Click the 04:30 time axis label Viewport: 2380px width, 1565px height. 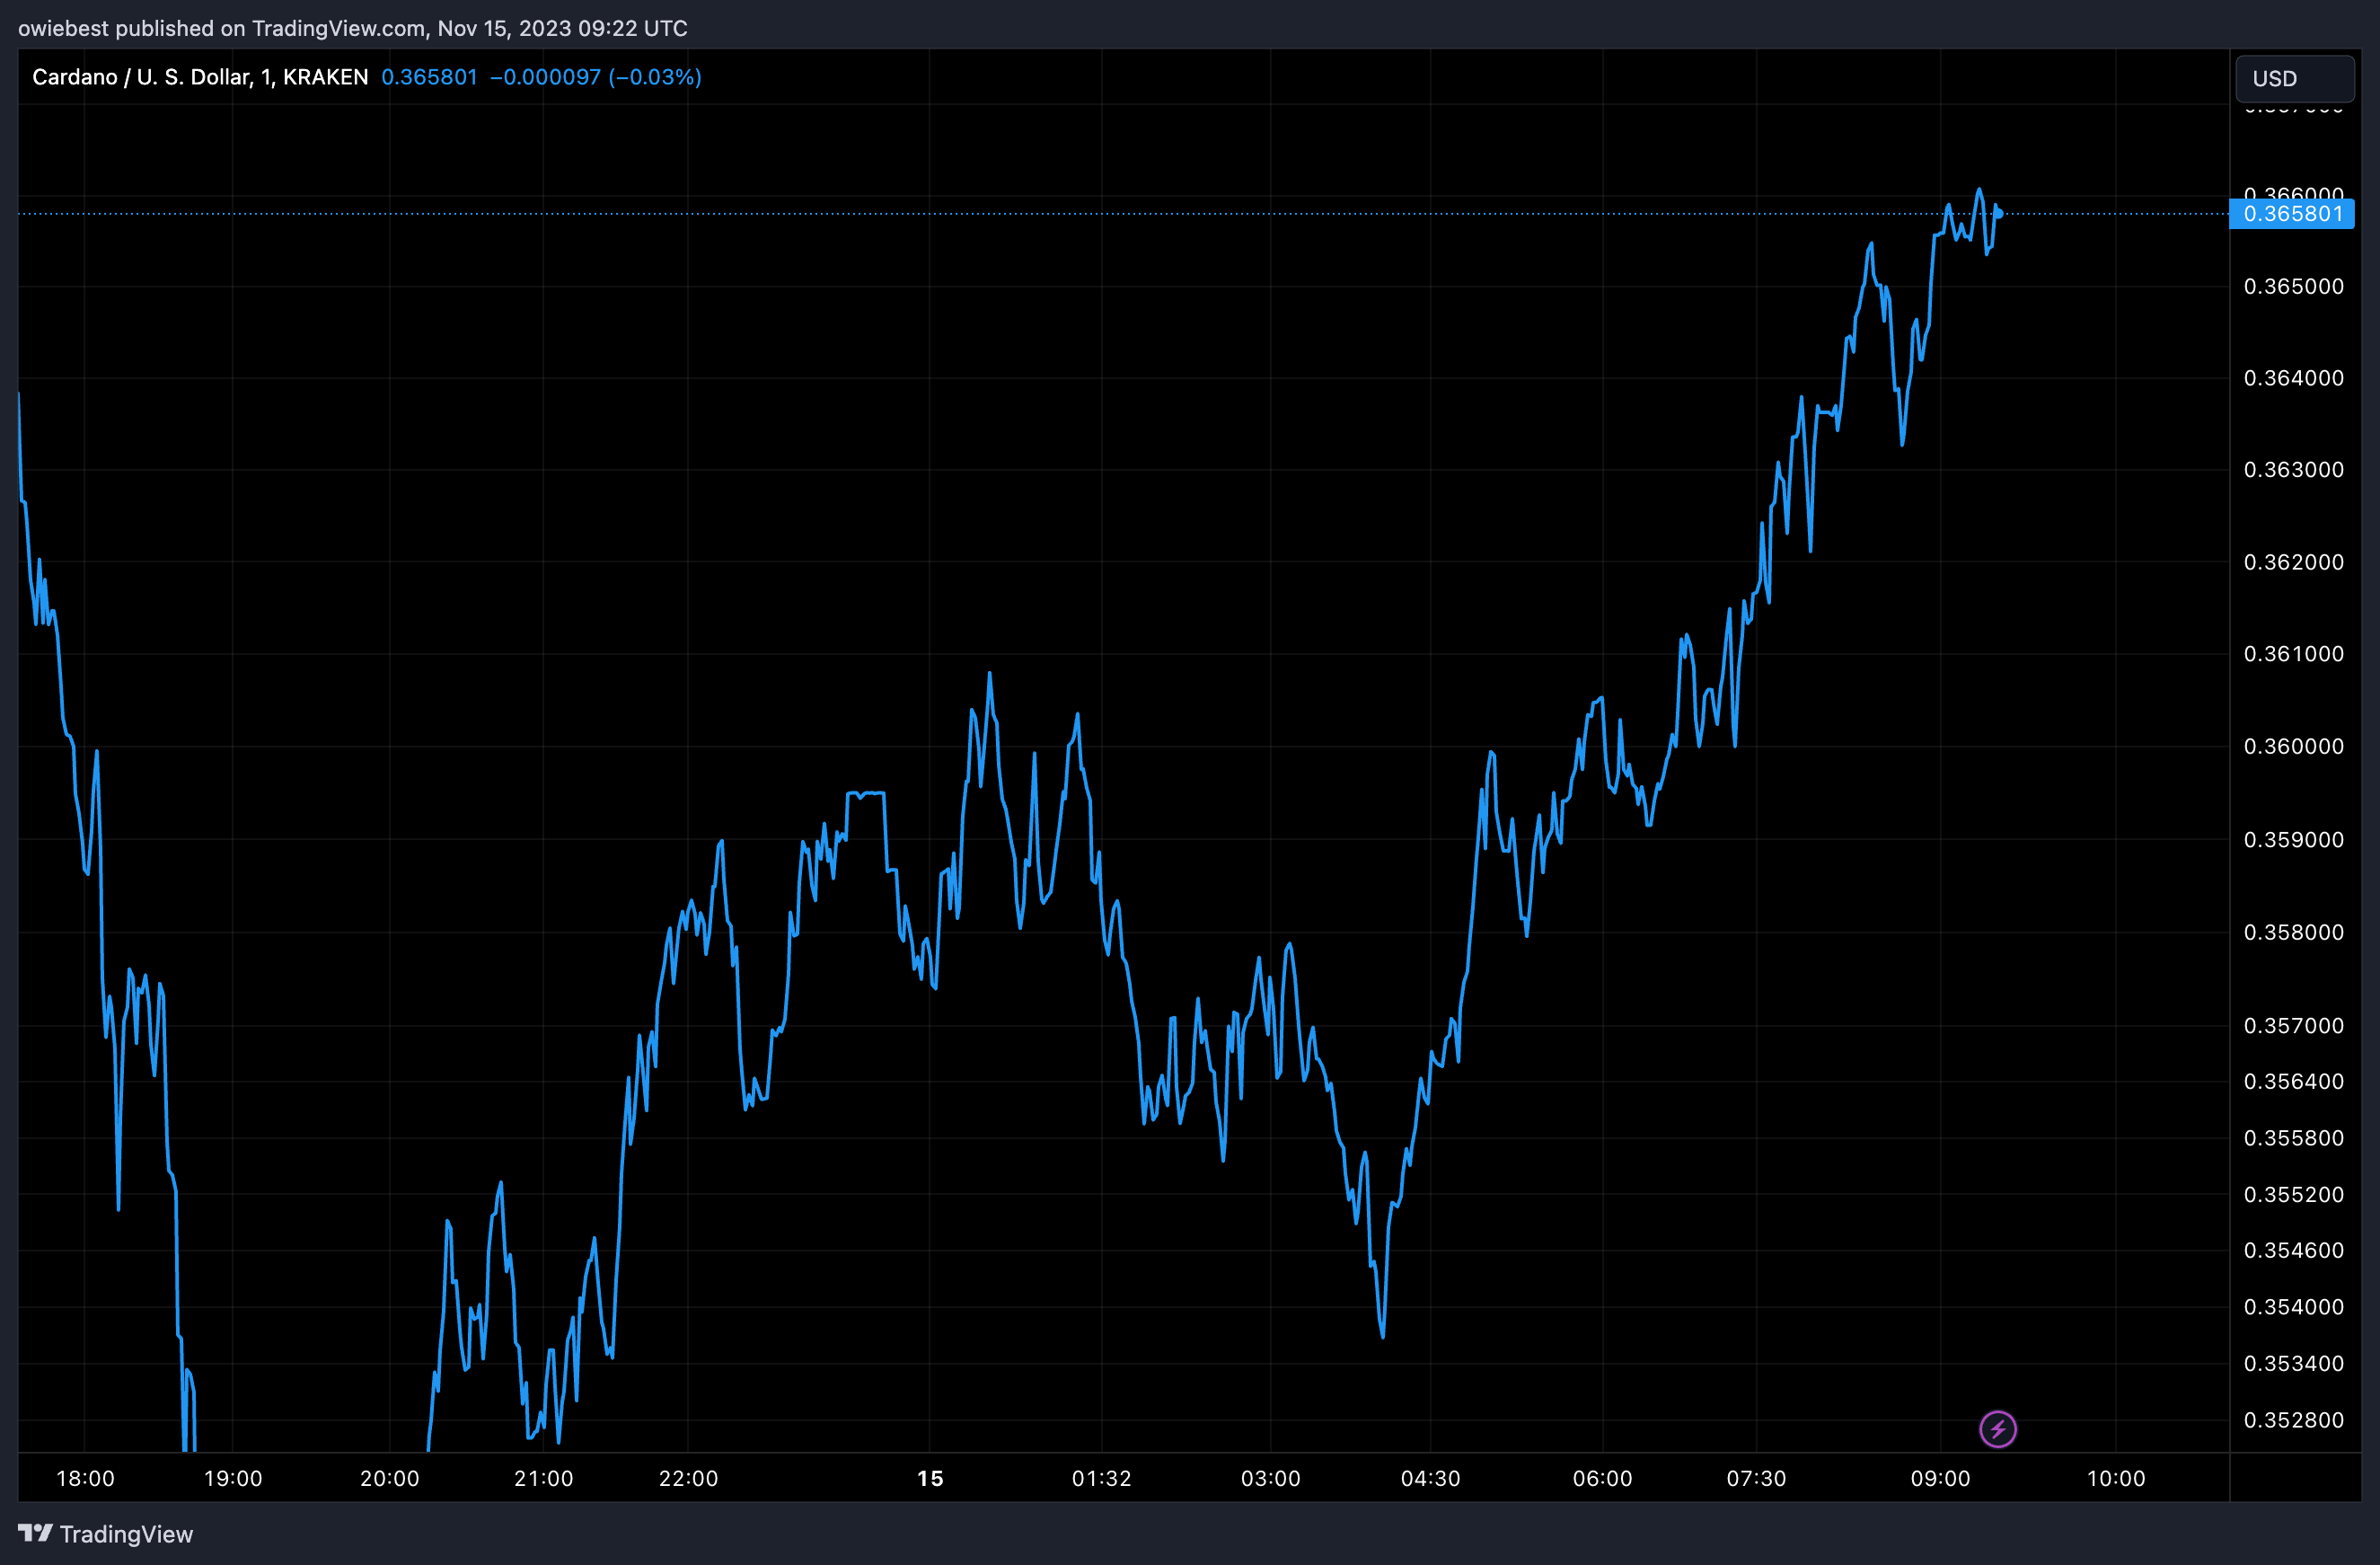1430,1478
